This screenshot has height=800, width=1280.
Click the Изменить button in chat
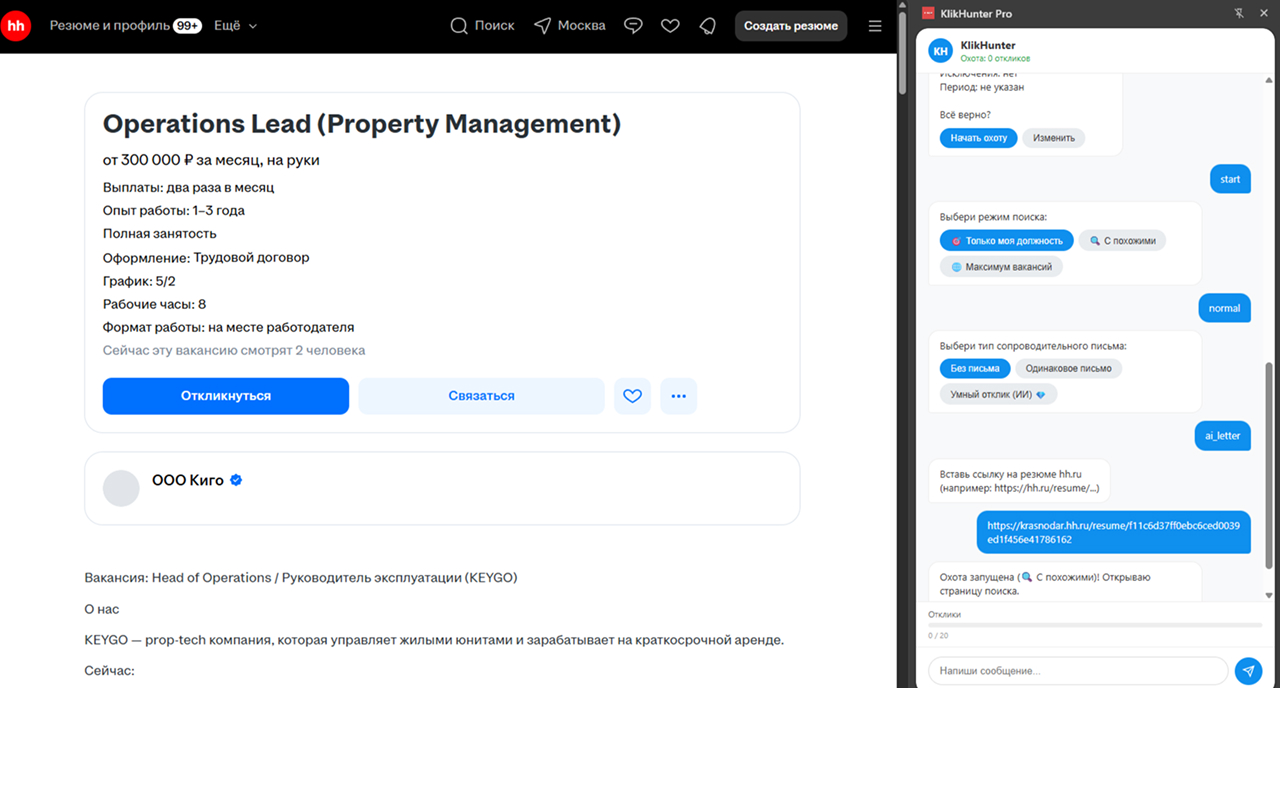(x=1054, y=138)
